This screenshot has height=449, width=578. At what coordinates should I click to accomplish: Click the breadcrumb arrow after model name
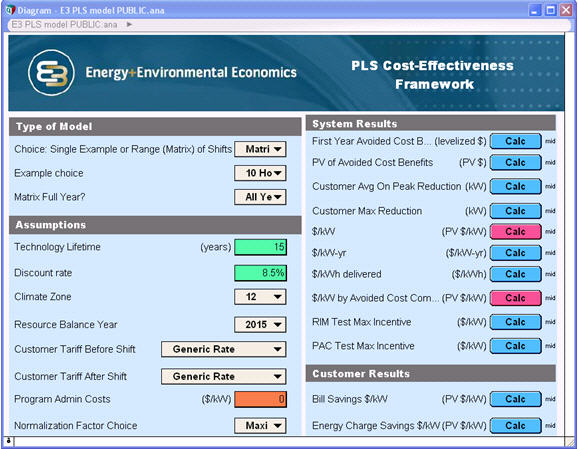pos(129,25)
